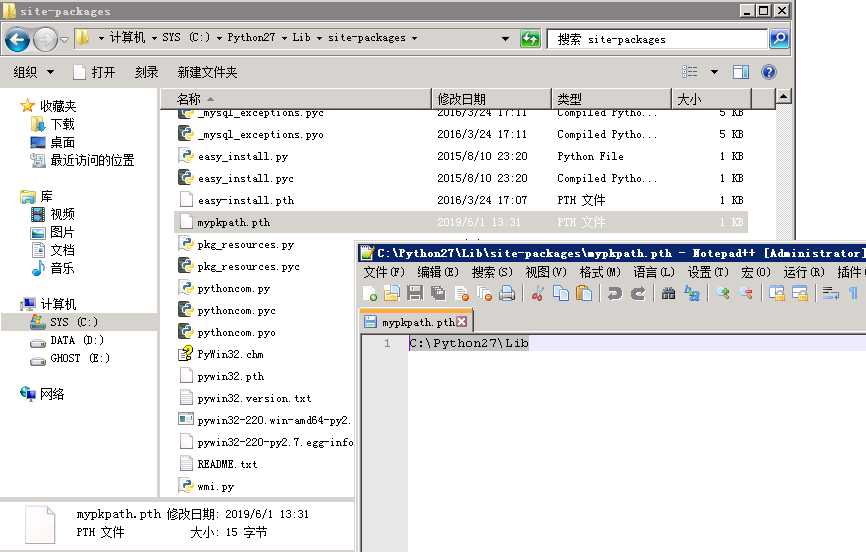866x552 pixels.
Task: Select the pywin32.pth file
Action: (x=230, y=376)
